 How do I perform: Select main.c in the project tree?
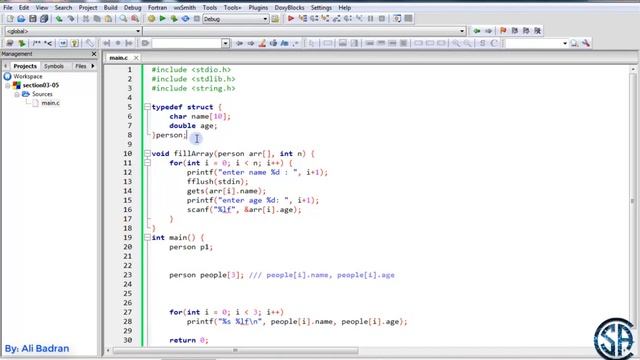[x=50, y=103]
